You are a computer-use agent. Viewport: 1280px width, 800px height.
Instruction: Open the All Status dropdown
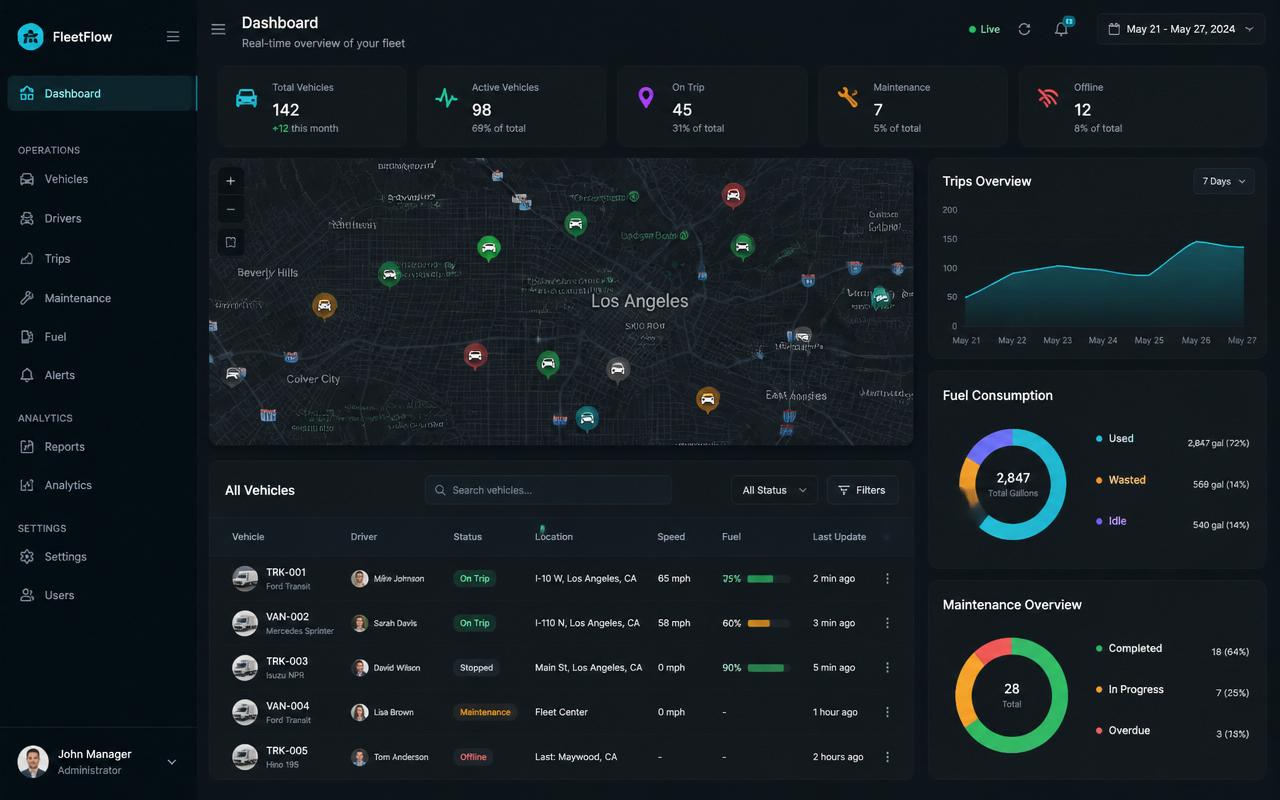pyautogui.click(x=774, y=490)
